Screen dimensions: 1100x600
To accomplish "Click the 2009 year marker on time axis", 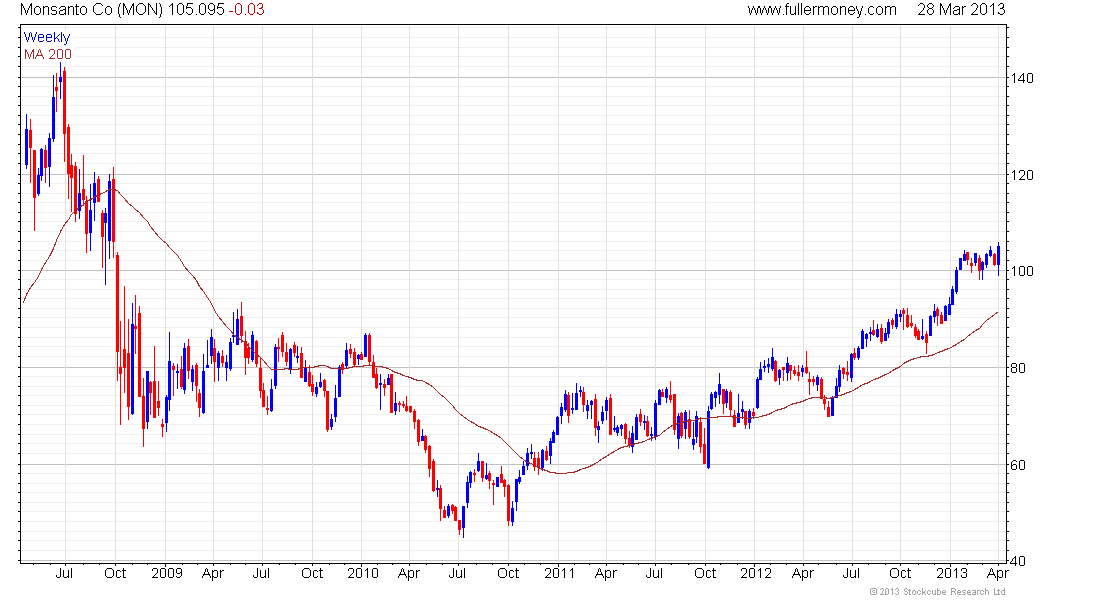I will (167, 573).
